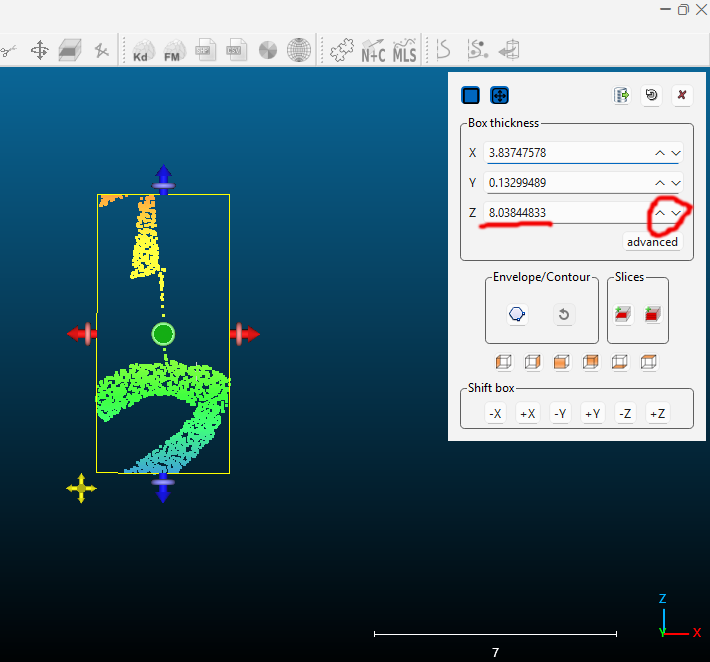This screenshot has height=662, width=710.
Task: Export the selection with the database arrow icon
Action: (622, 95)
